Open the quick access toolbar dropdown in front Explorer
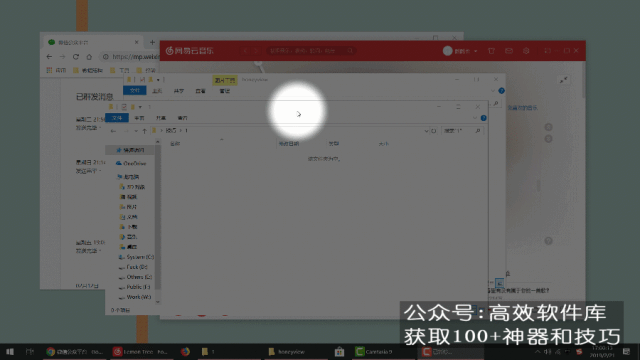640x360 pixels. (x=140, y=107)
